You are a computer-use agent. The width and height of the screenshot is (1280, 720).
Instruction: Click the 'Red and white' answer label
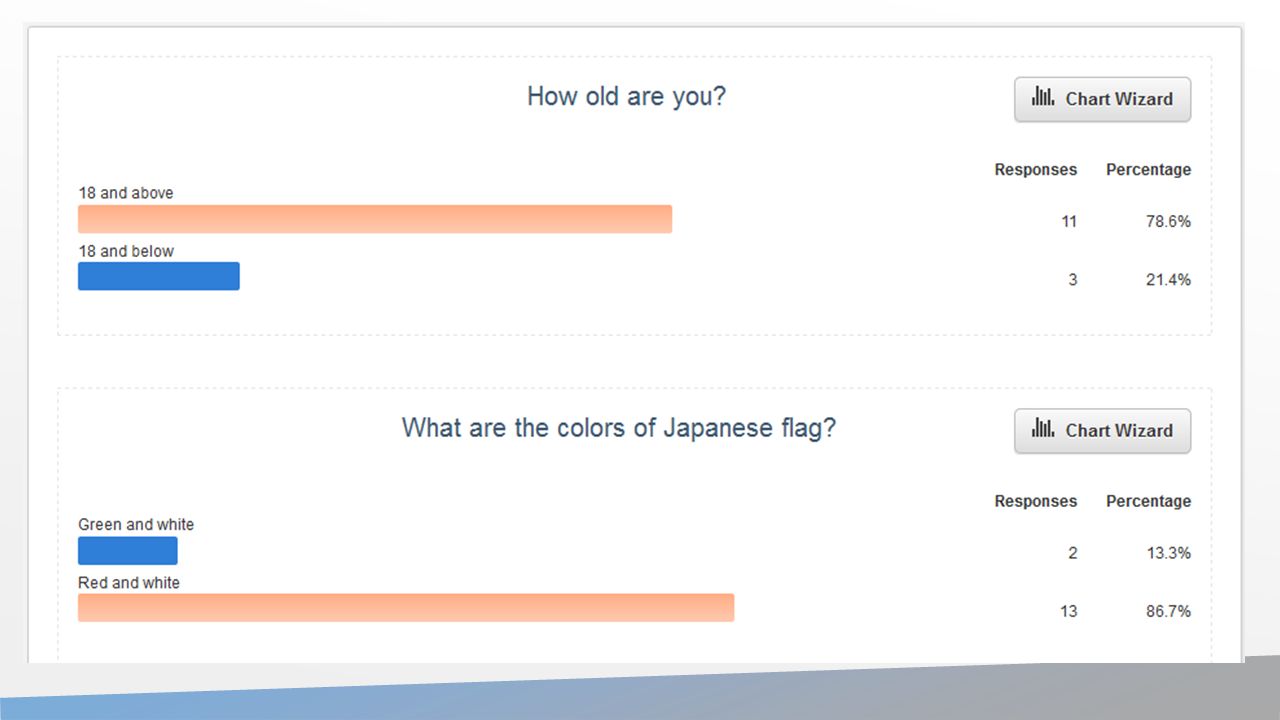(x=129, y=582)
